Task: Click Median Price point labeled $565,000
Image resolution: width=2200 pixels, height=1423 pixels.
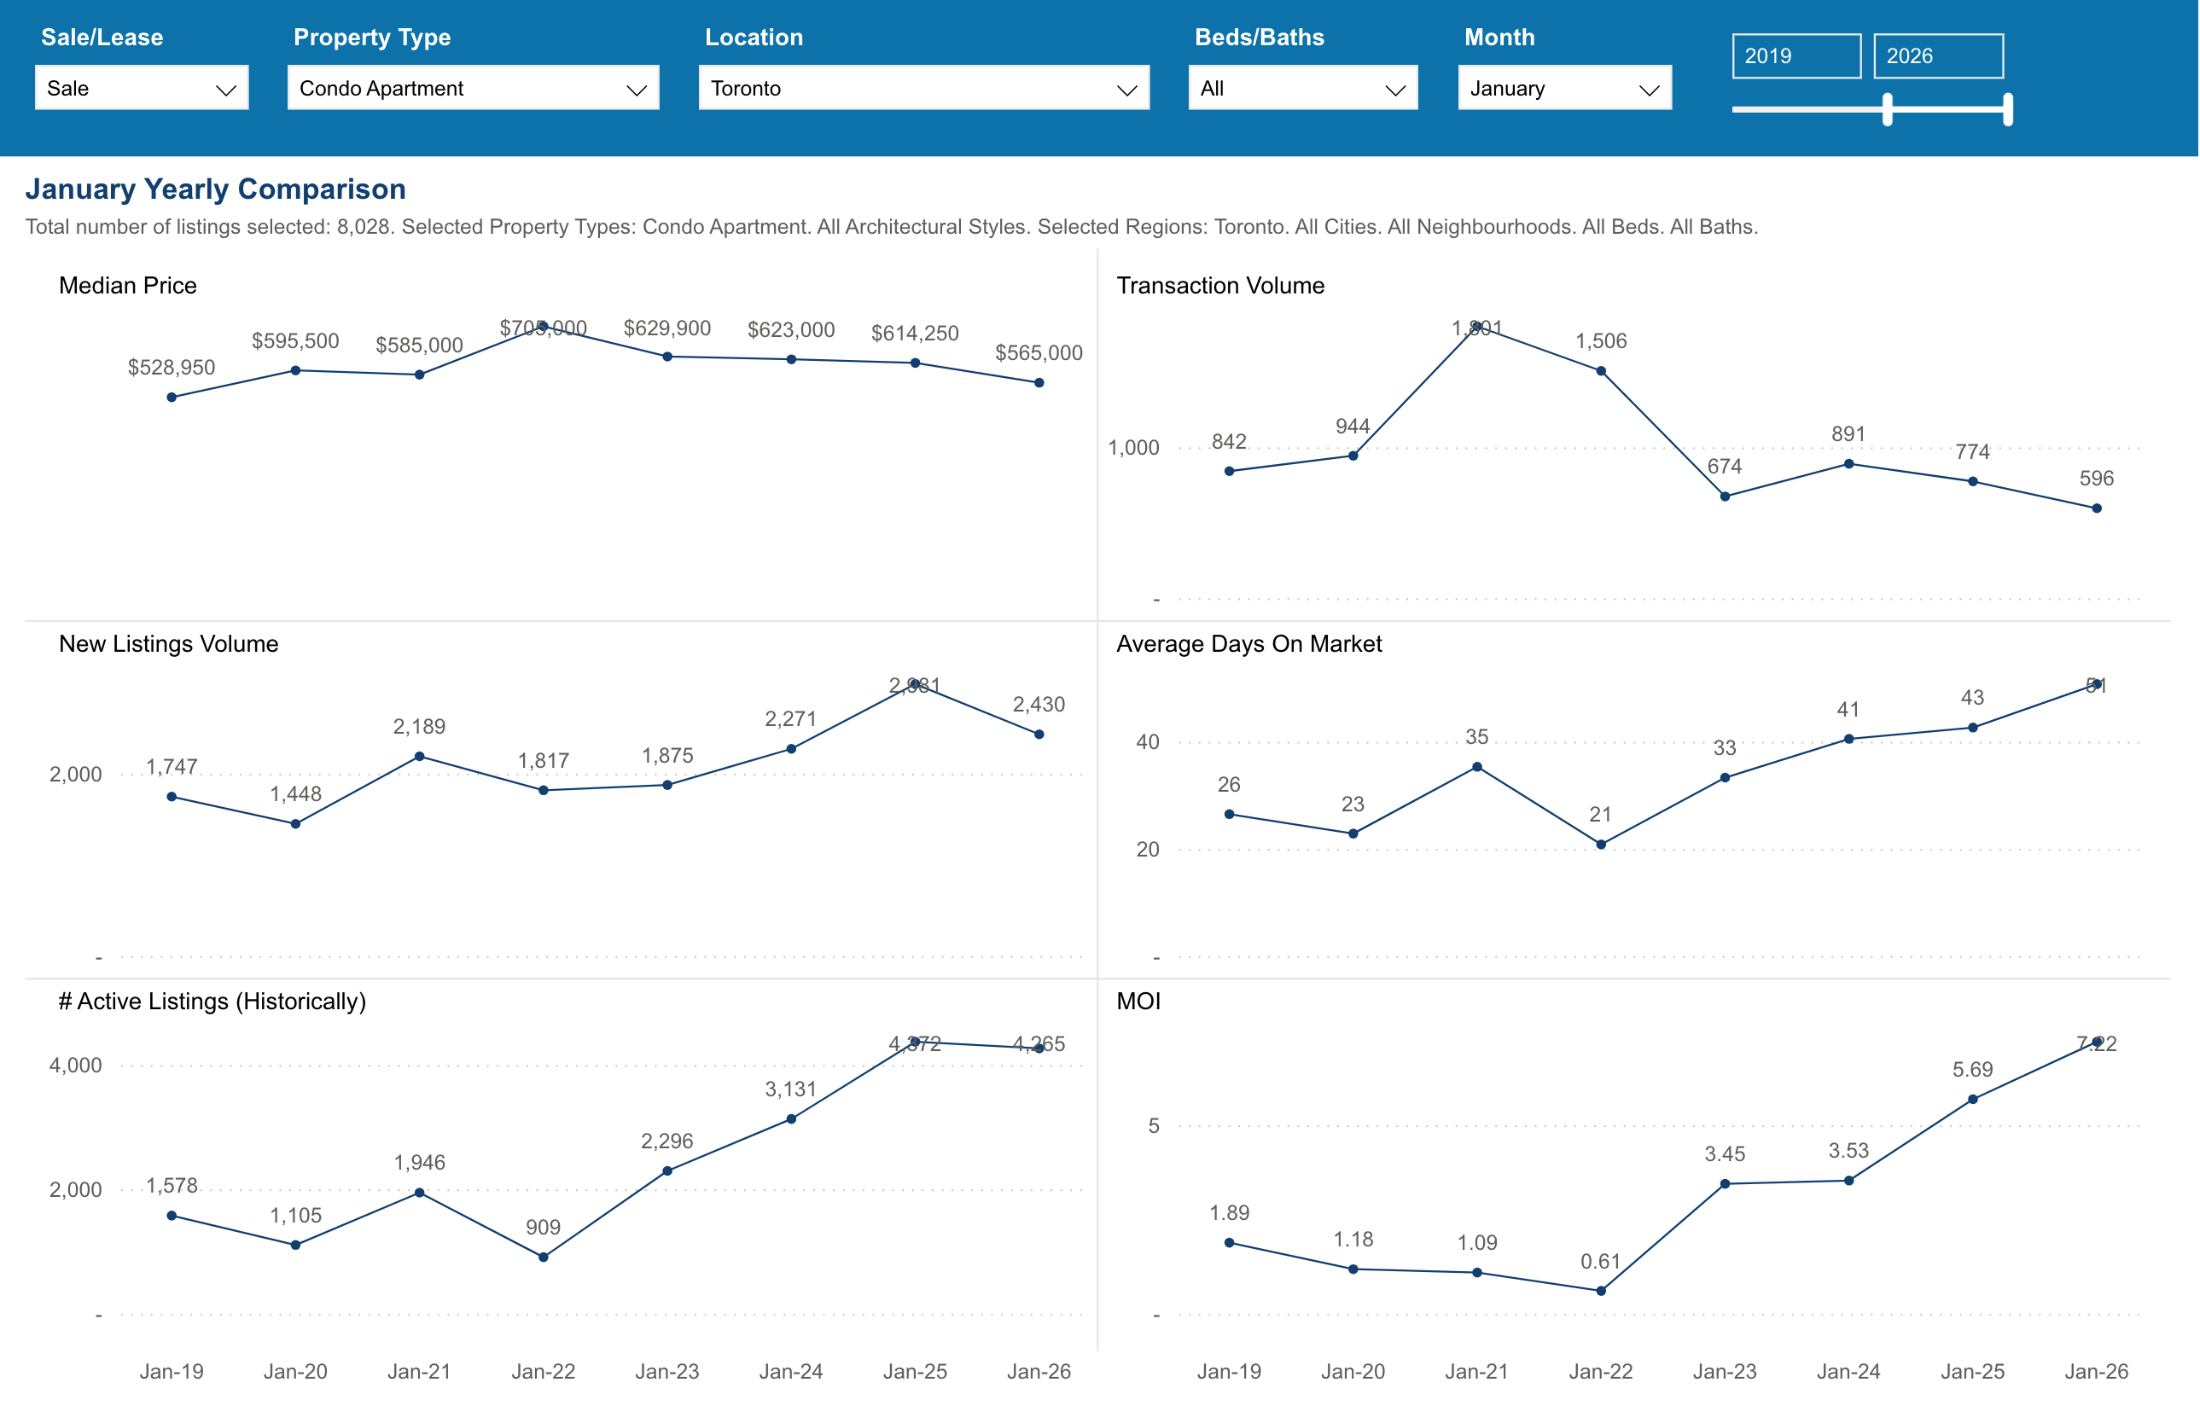Action: tap(1039, 383)
